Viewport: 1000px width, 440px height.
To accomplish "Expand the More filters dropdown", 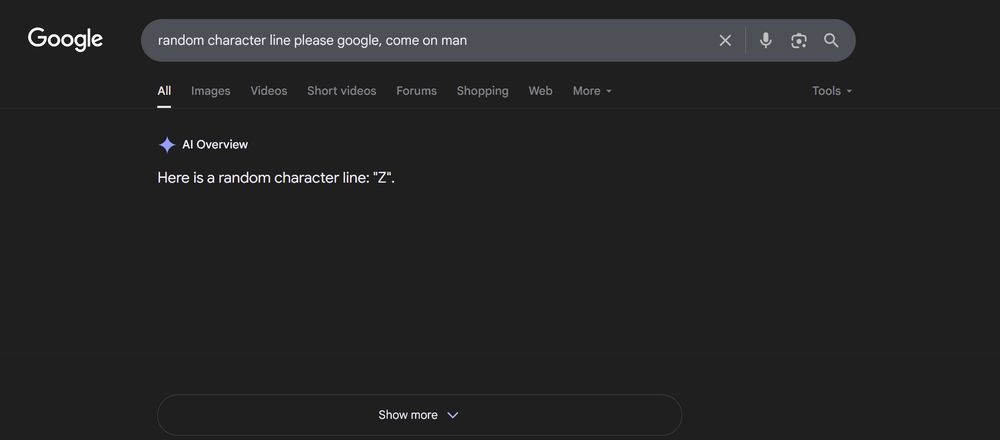I will pos(591,91).
